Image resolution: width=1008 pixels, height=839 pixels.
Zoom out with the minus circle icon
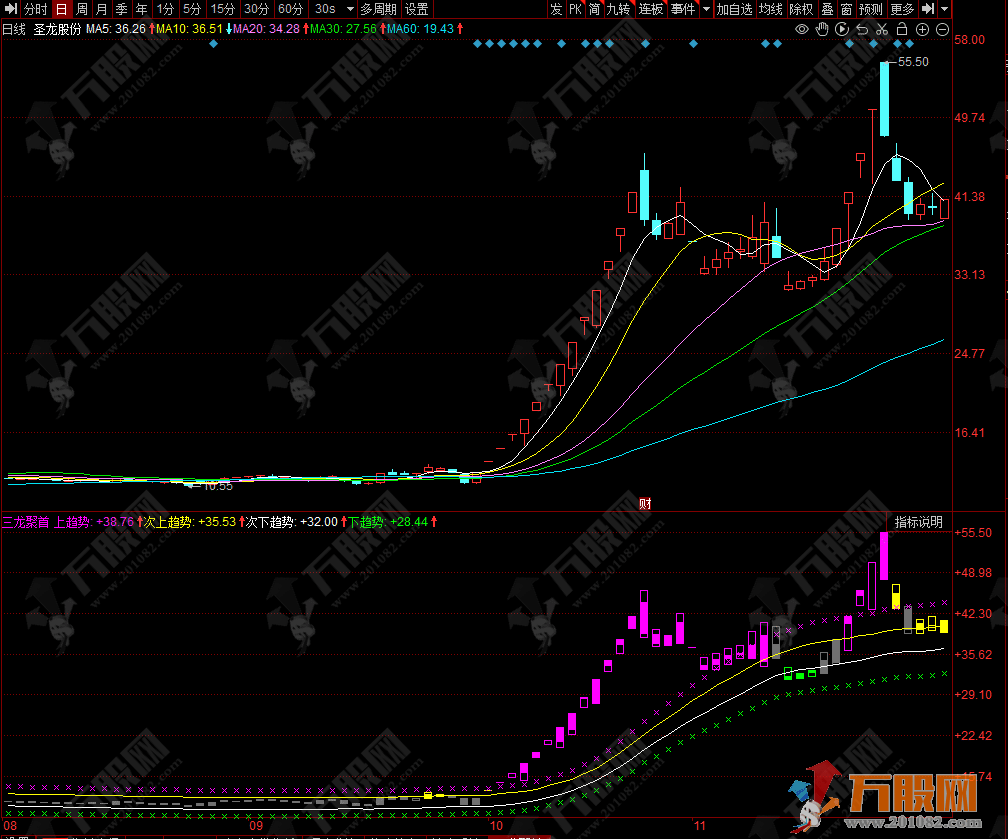click(x=942, y=30)
